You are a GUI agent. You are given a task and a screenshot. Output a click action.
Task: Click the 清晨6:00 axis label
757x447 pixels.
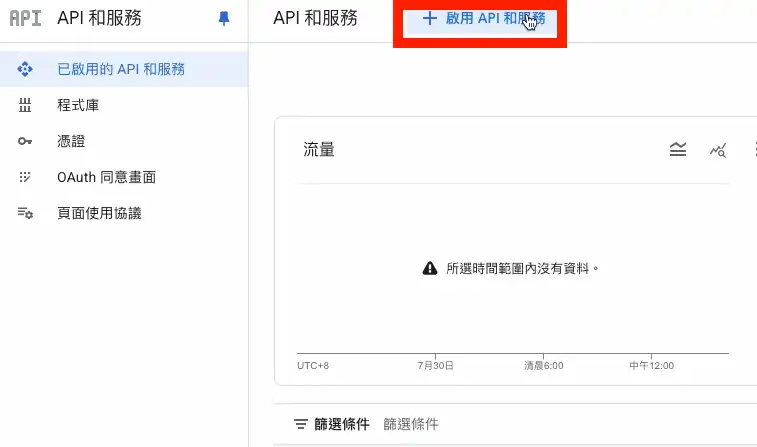544,366
